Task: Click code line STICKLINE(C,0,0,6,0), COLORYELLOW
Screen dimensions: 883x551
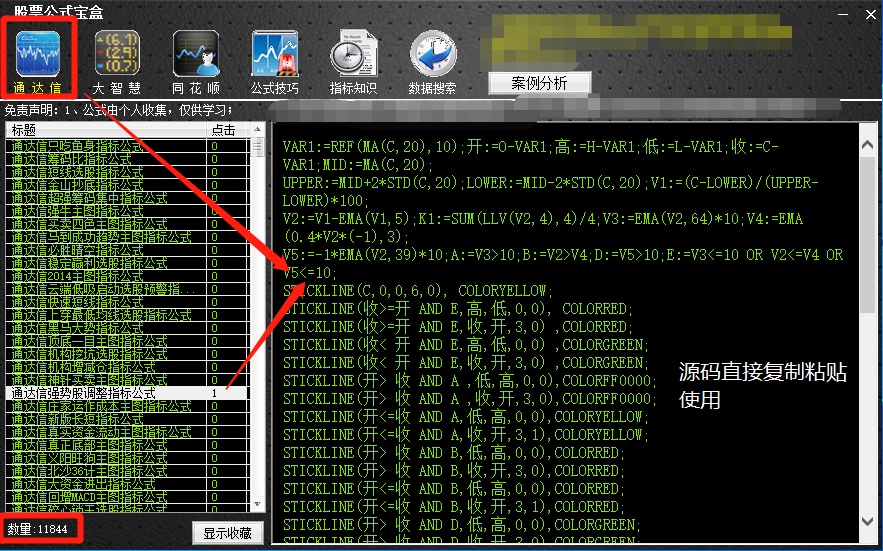Action: [418, 291]
